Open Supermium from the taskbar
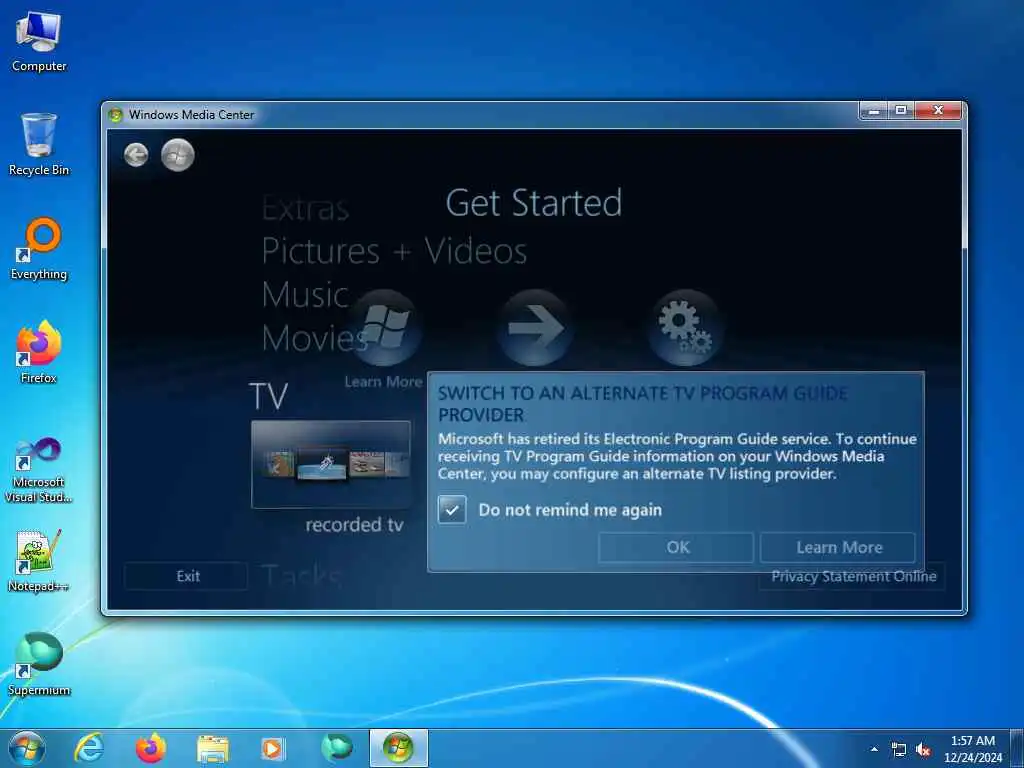Screen dimensions: 1024x768 coord(336,748)
